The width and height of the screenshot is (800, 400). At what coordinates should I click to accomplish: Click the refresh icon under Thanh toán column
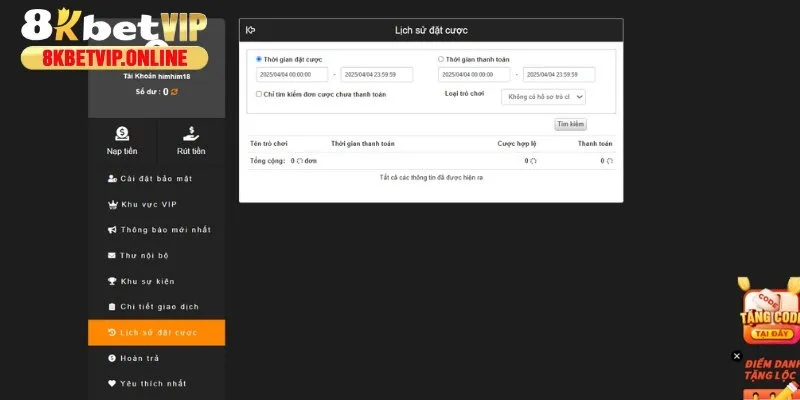(610, 160)
